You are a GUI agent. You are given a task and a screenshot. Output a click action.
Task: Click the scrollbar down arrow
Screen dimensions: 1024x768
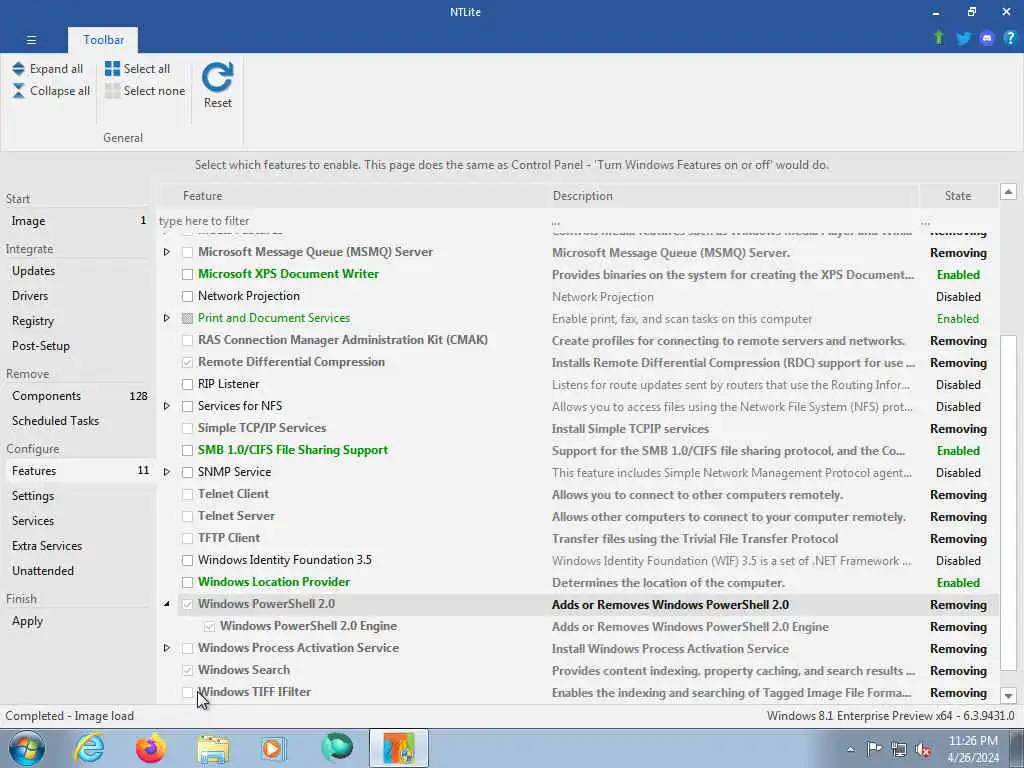coord(1008,696)
